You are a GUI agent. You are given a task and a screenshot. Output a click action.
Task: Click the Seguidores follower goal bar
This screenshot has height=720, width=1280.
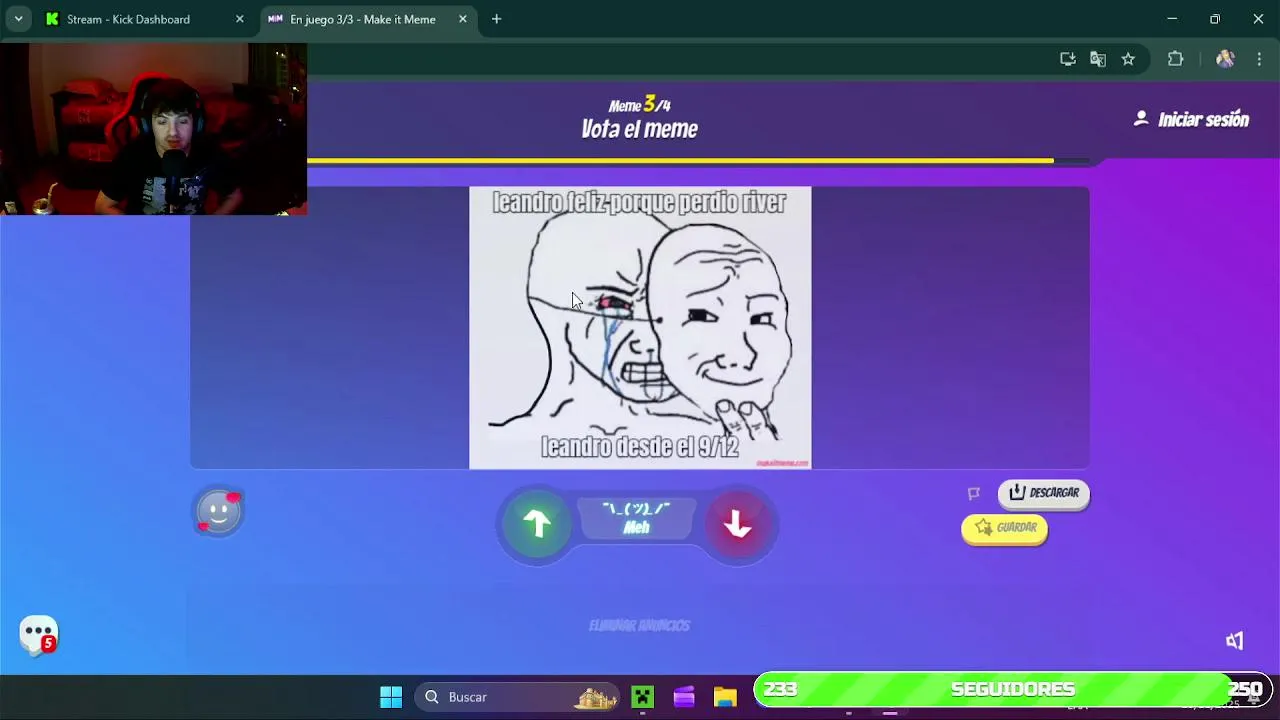coord(1012,689)
